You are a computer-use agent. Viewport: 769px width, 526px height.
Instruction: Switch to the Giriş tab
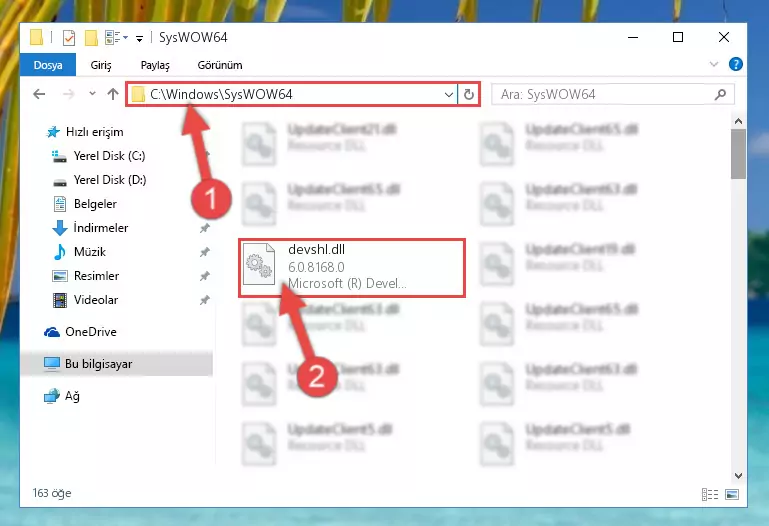101,65
